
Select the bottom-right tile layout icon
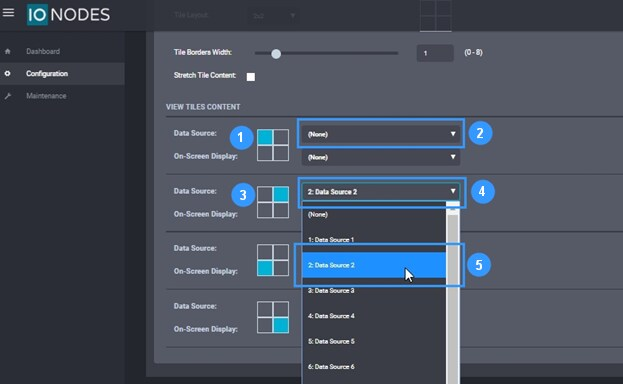click(x=273, y=317)
